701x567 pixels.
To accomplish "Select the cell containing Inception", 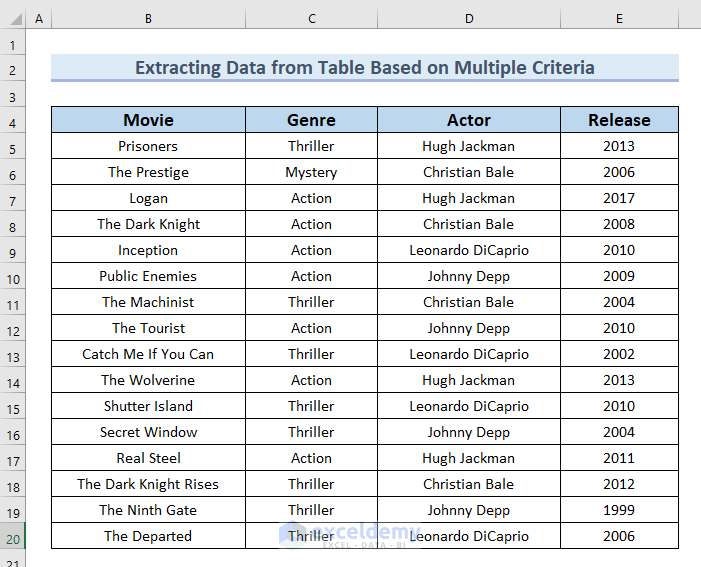I will (x=148, y=250).
